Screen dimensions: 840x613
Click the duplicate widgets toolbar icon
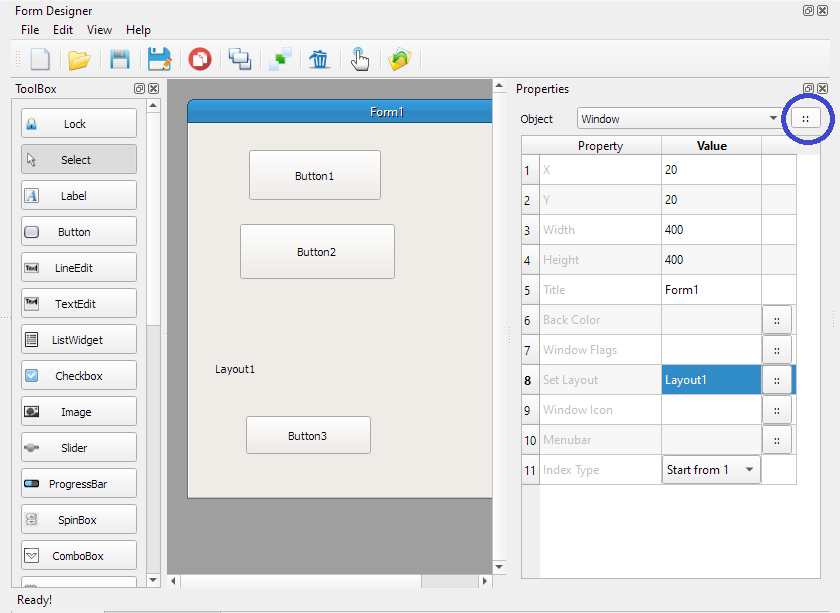pos(239,59)
